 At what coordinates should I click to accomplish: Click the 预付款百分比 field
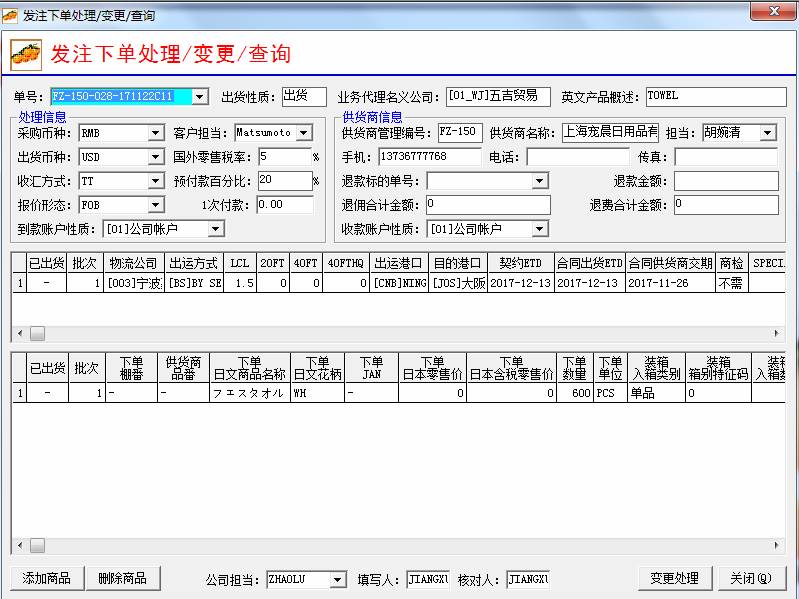285,181
